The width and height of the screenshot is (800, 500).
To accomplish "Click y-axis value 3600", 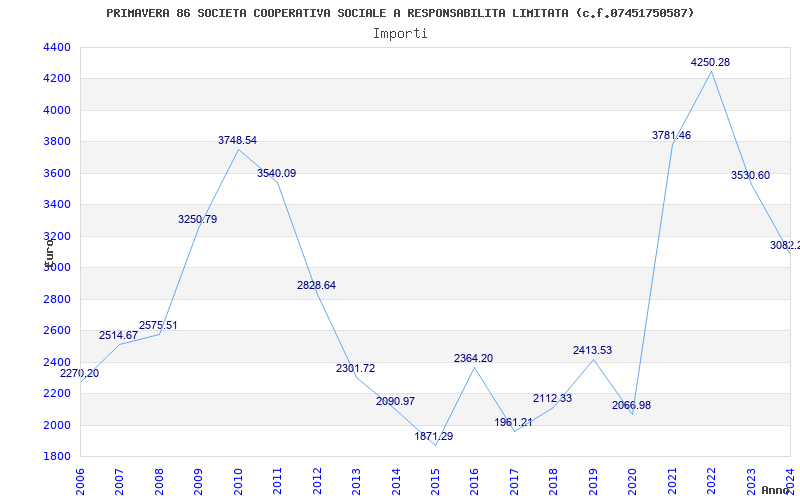I will (57, 173).
